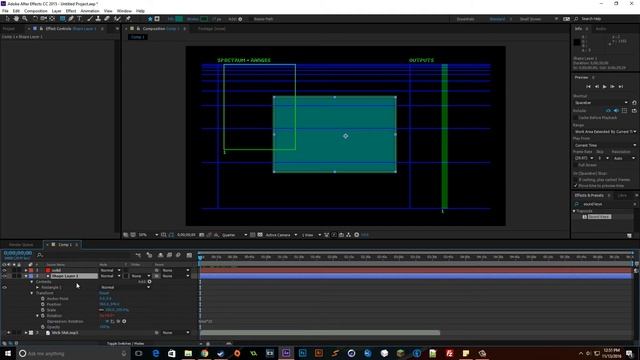Open the After Effects taskbar icon
The image size is (640, 360).
(x=286, y=353)
